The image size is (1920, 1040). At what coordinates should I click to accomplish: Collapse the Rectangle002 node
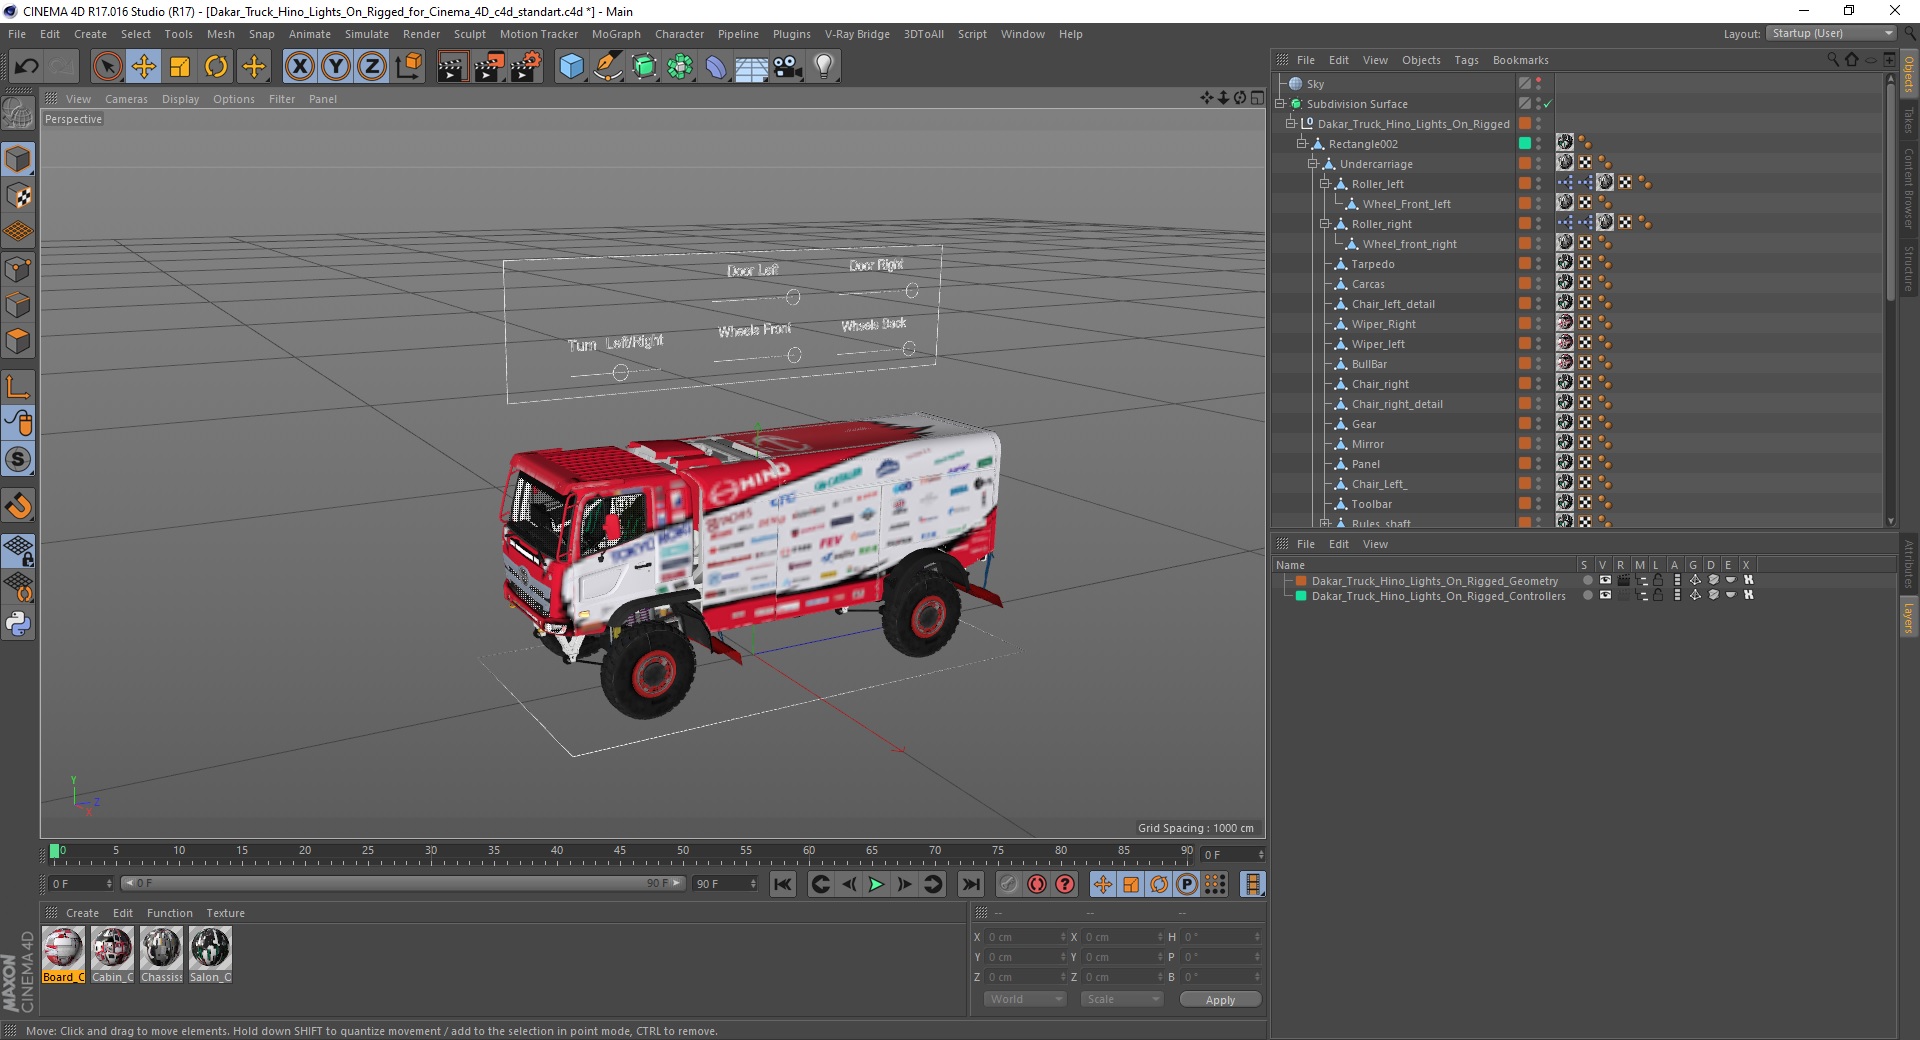(1302, 144)
